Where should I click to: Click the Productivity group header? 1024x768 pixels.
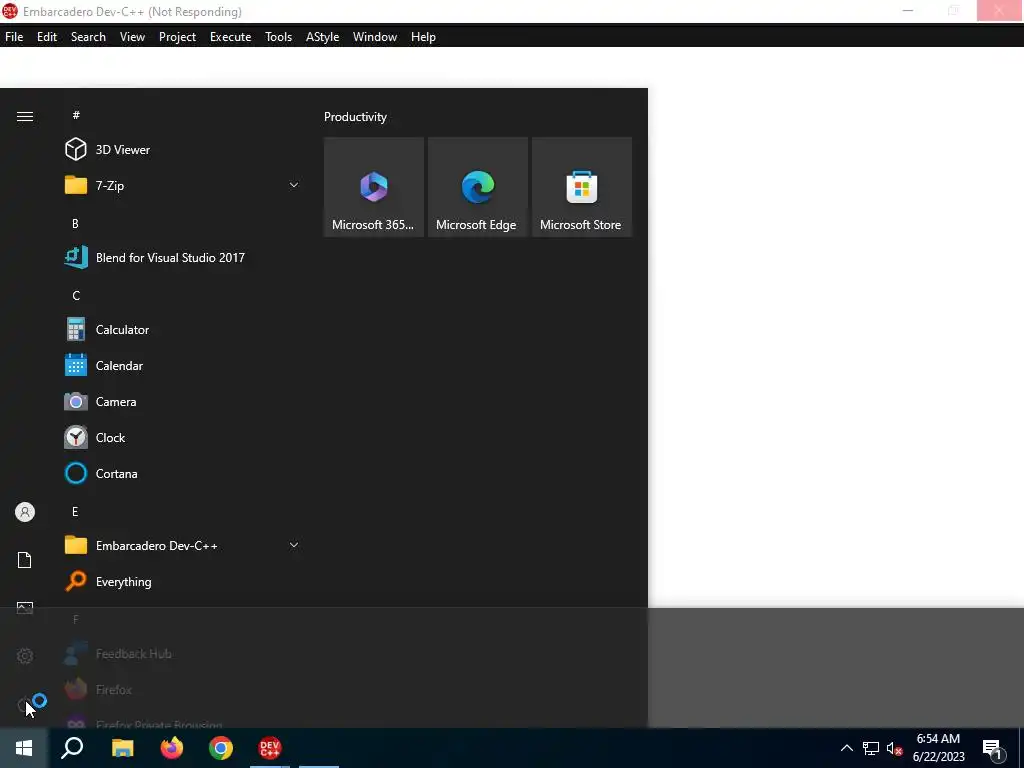click(x=355, y=117)
